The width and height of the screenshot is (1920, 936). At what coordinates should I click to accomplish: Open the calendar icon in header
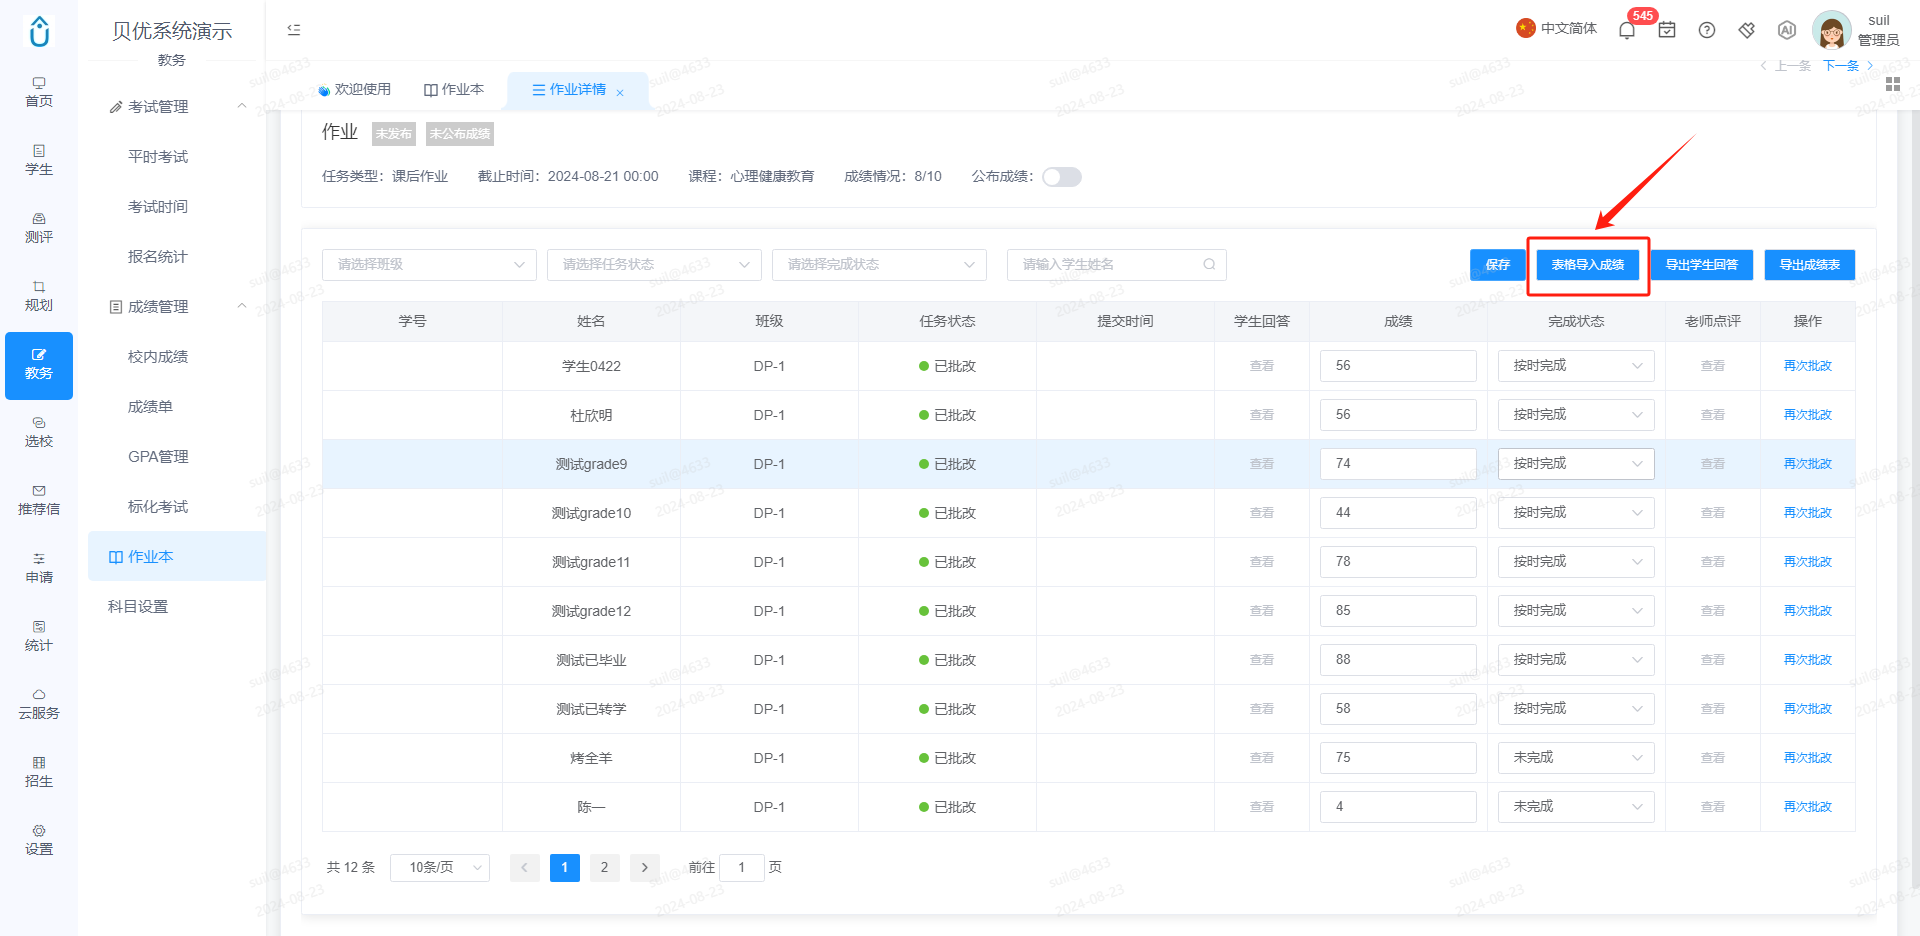[1667, 30]
